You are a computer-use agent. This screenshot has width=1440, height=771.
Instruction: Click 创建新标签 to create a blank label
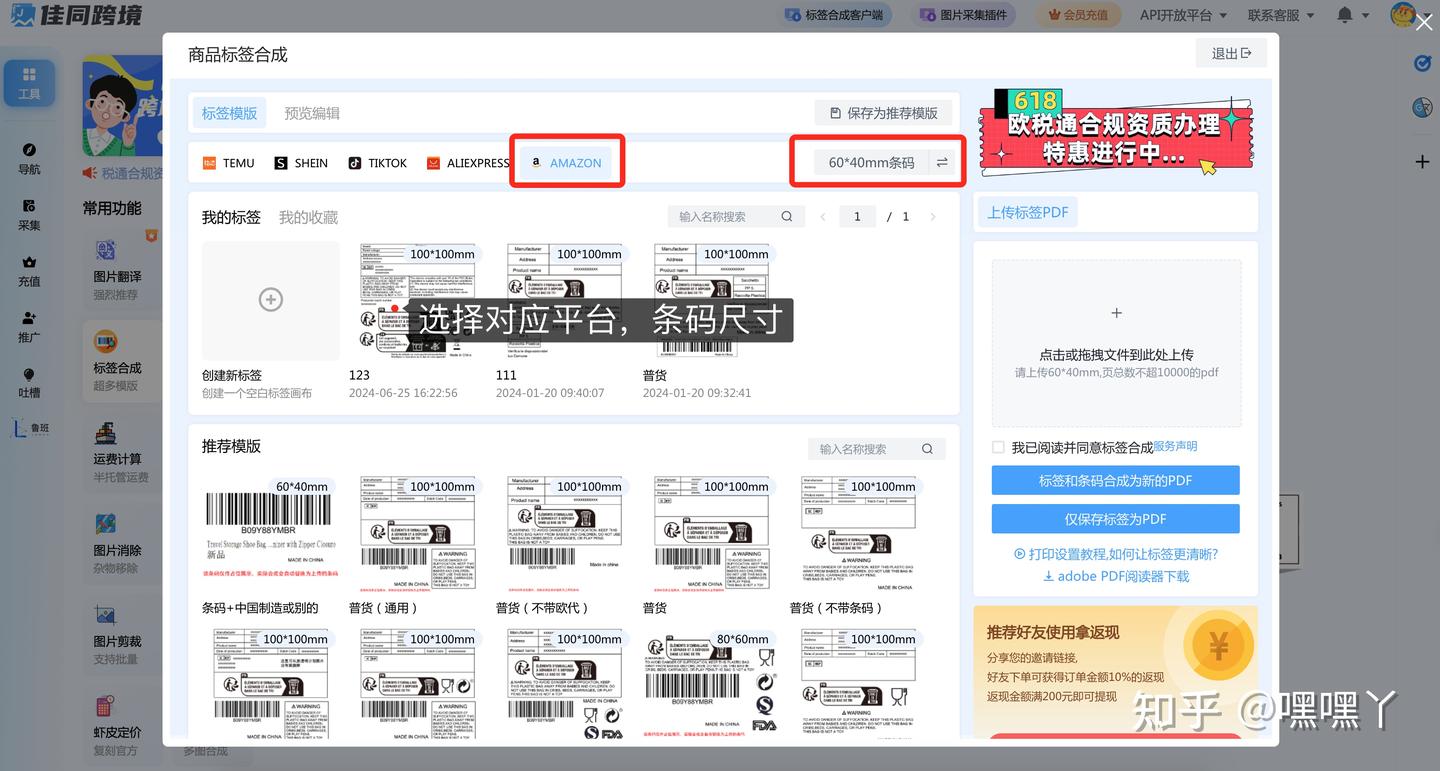pos(270,300)
